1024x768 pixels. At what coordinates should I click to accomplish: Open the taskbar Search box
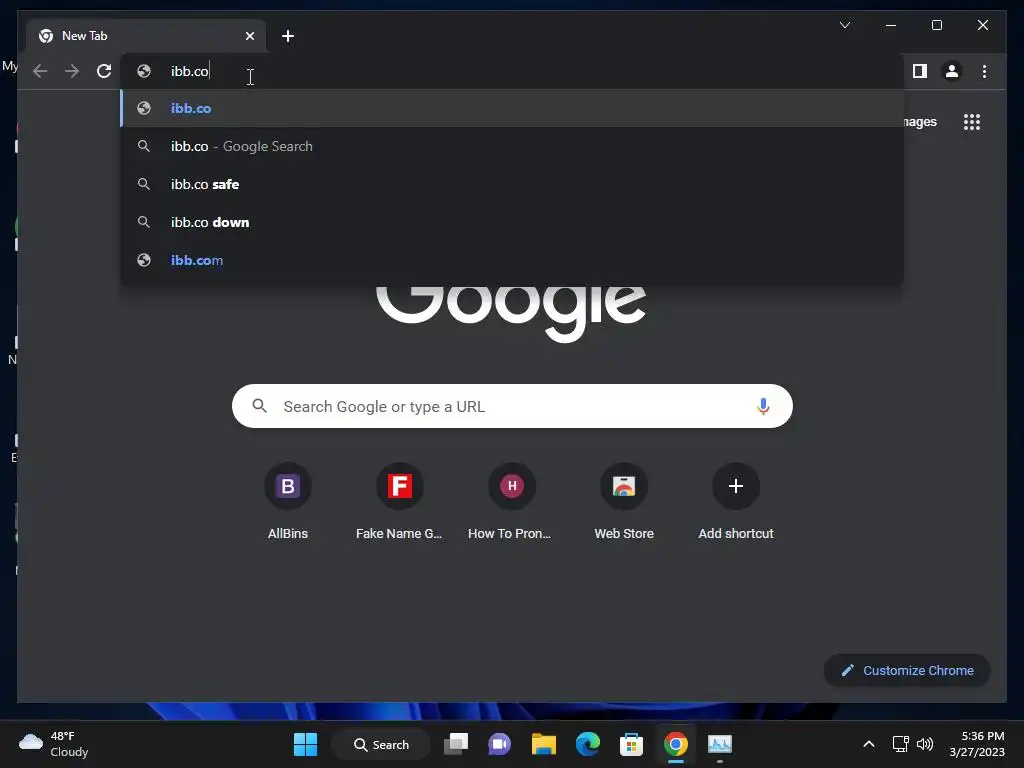tap(381, 744)
